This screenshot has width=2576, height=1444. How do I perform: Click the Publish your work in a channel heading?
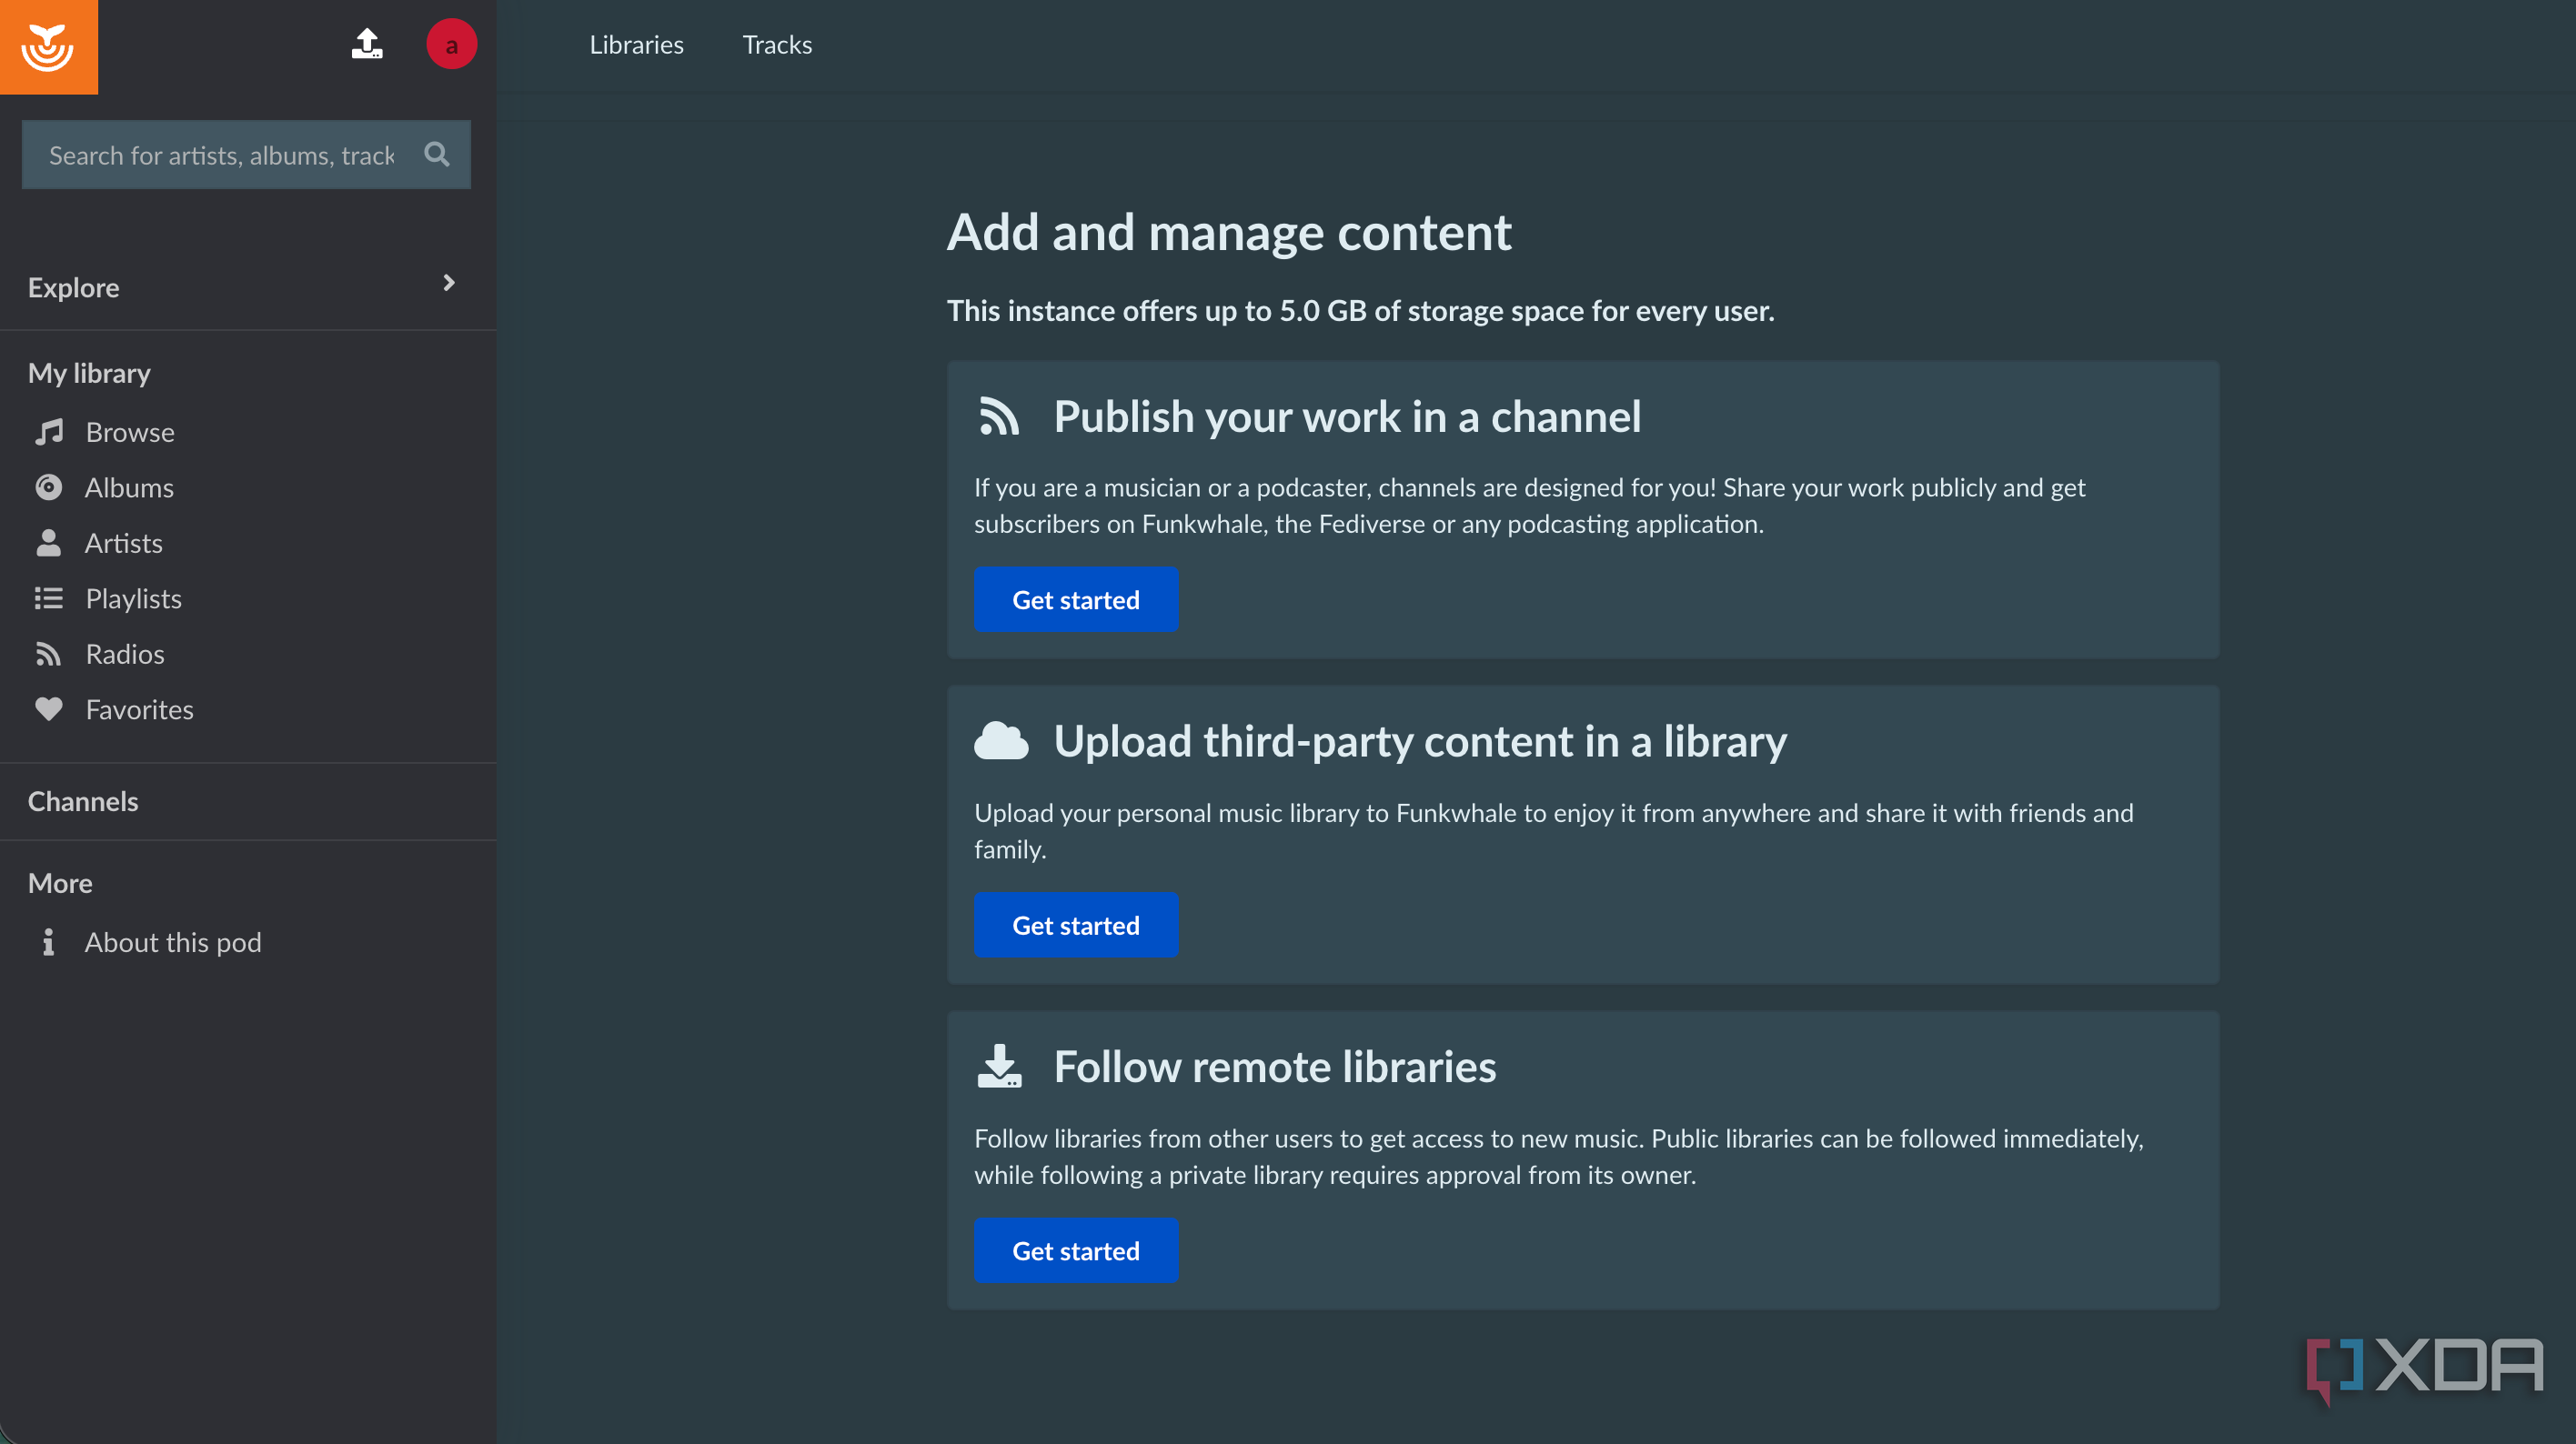tap(1347, 416)
